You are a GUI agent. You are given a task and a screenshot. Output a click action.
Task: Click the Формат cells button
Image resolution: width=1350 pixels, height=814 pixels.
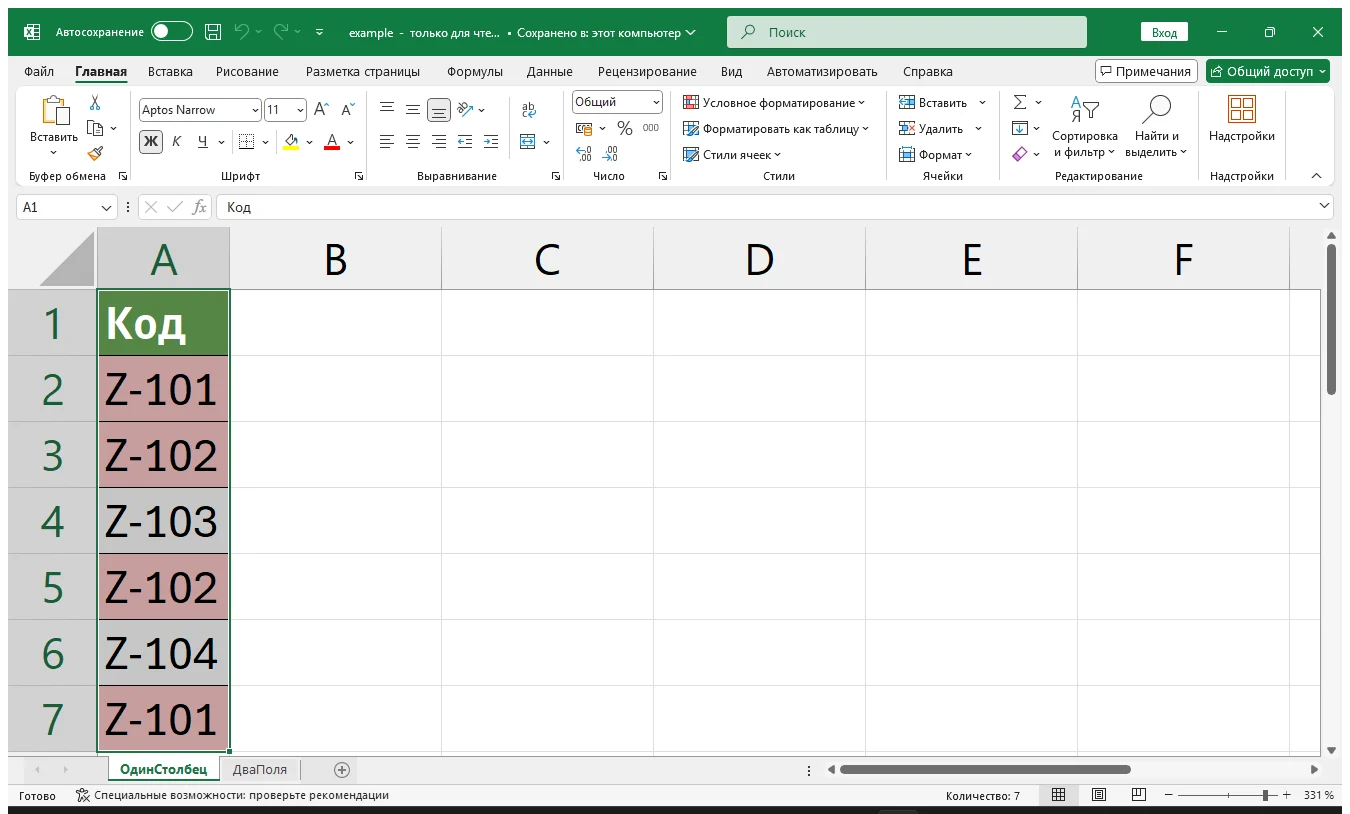click(935, 154)
